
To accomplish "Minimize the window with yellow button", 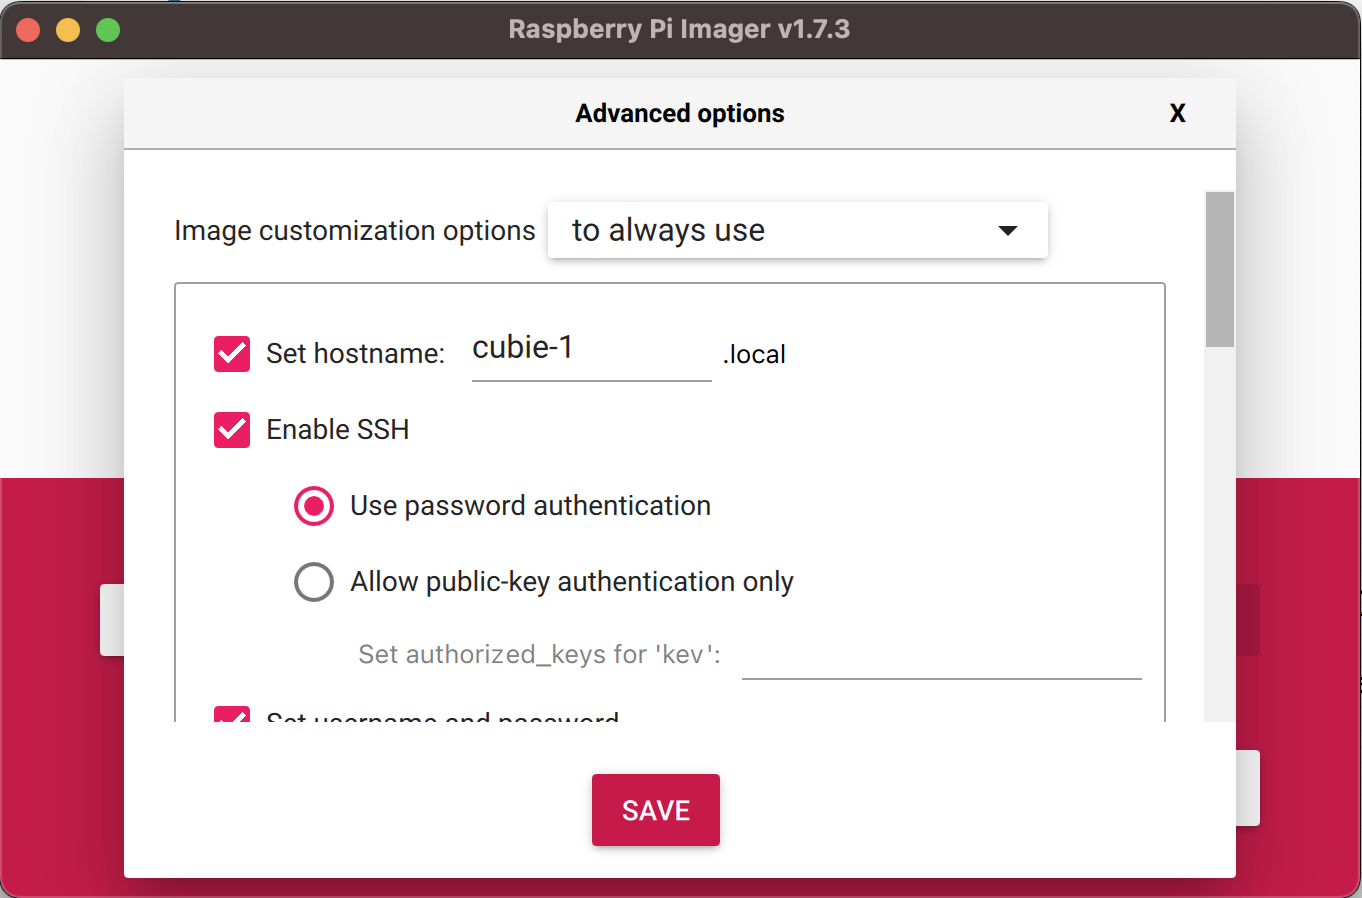I will coord(68,30).
